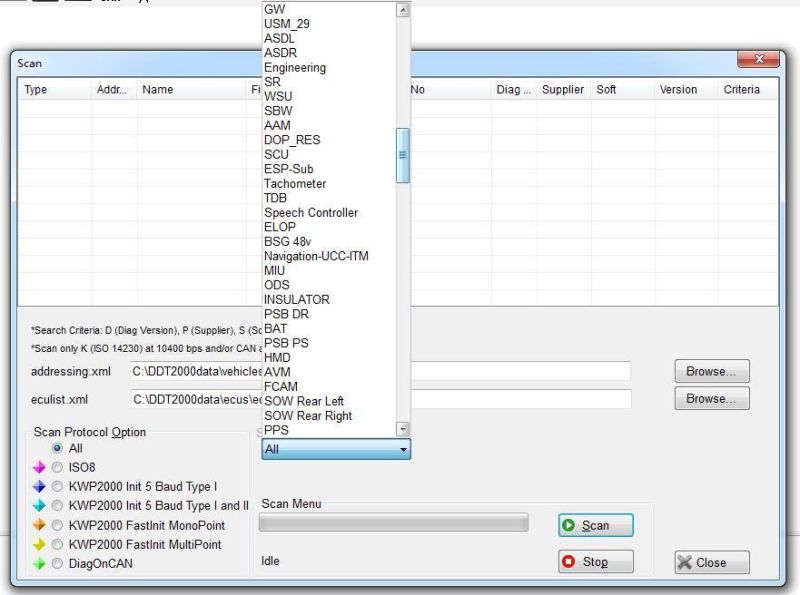Select BSG 48v in the list
This screenshot has height=595, width=800.
(x=329, y=242)
